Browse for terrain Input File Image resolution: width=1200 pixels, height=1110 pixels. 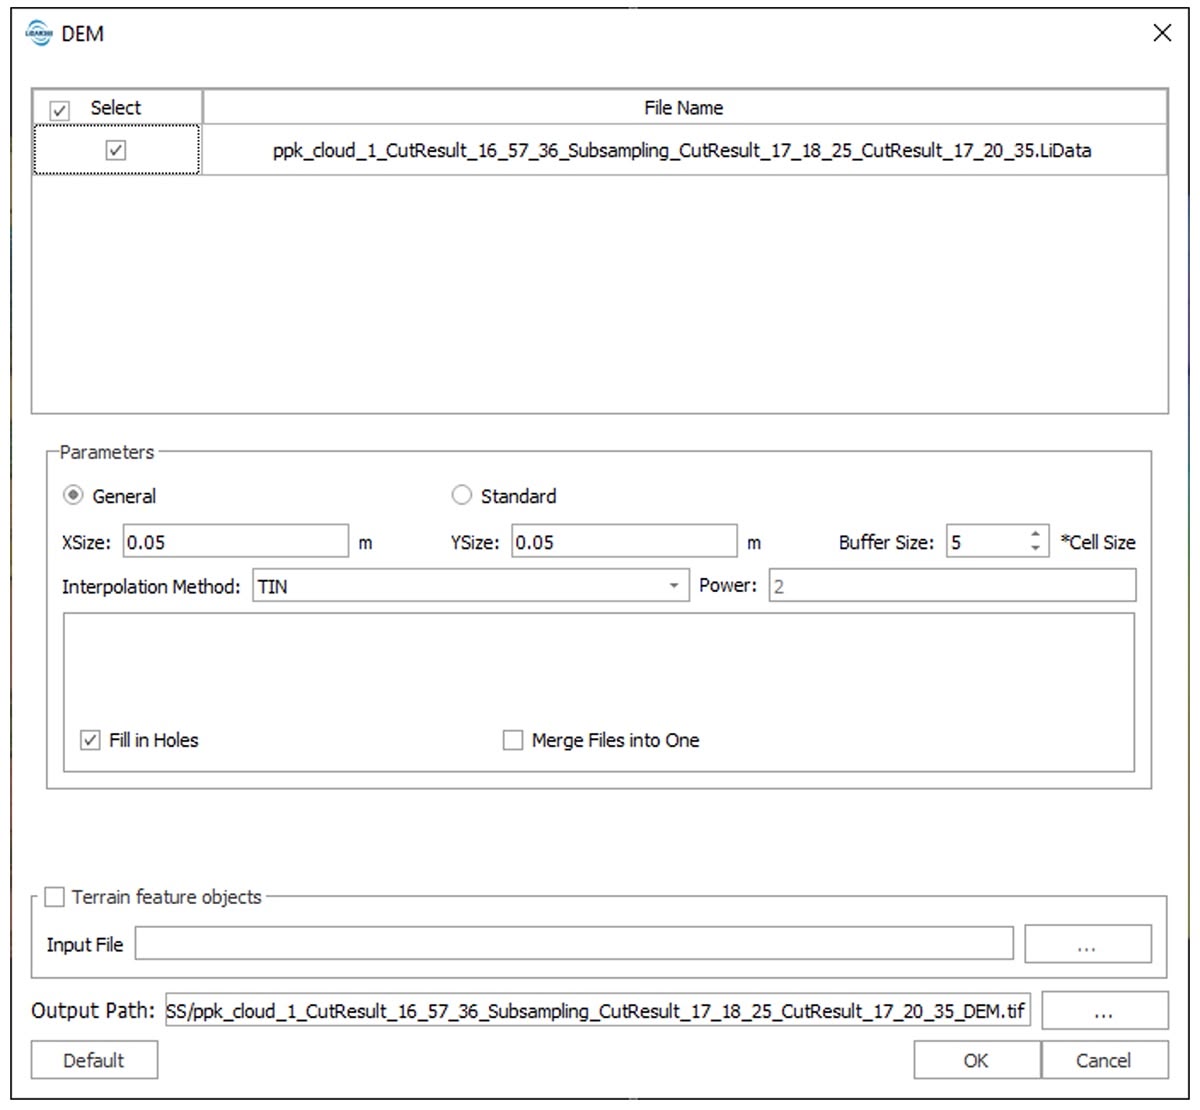pyautogui.click(x=1087, y=944)
